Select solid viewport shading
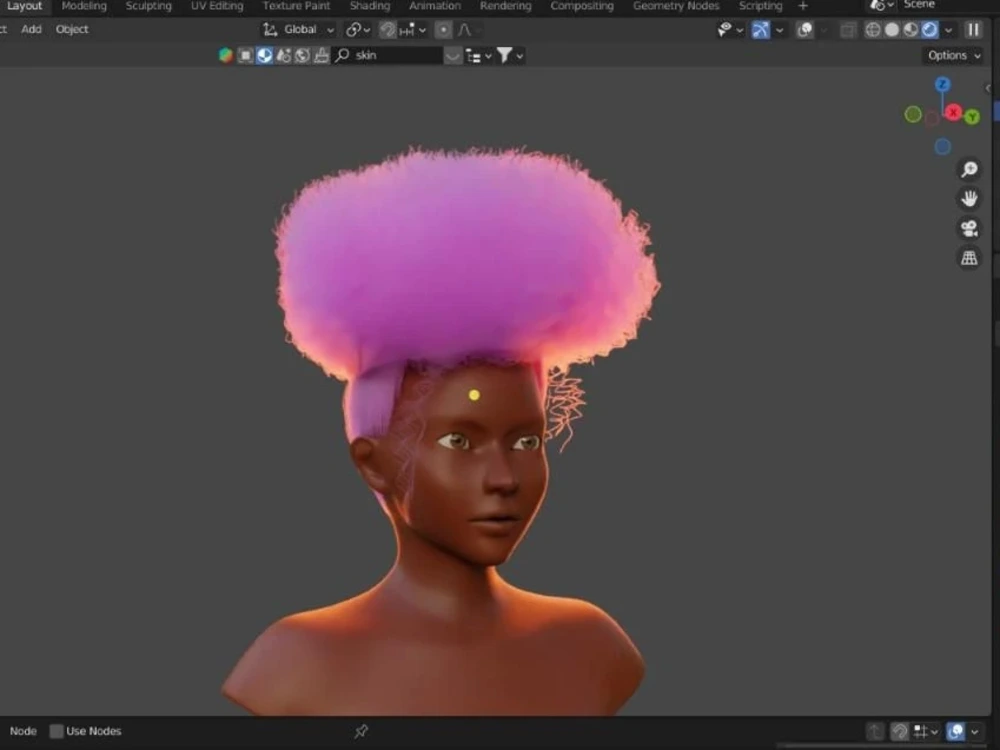The image size is (1000, 750). tap(892, 29)
